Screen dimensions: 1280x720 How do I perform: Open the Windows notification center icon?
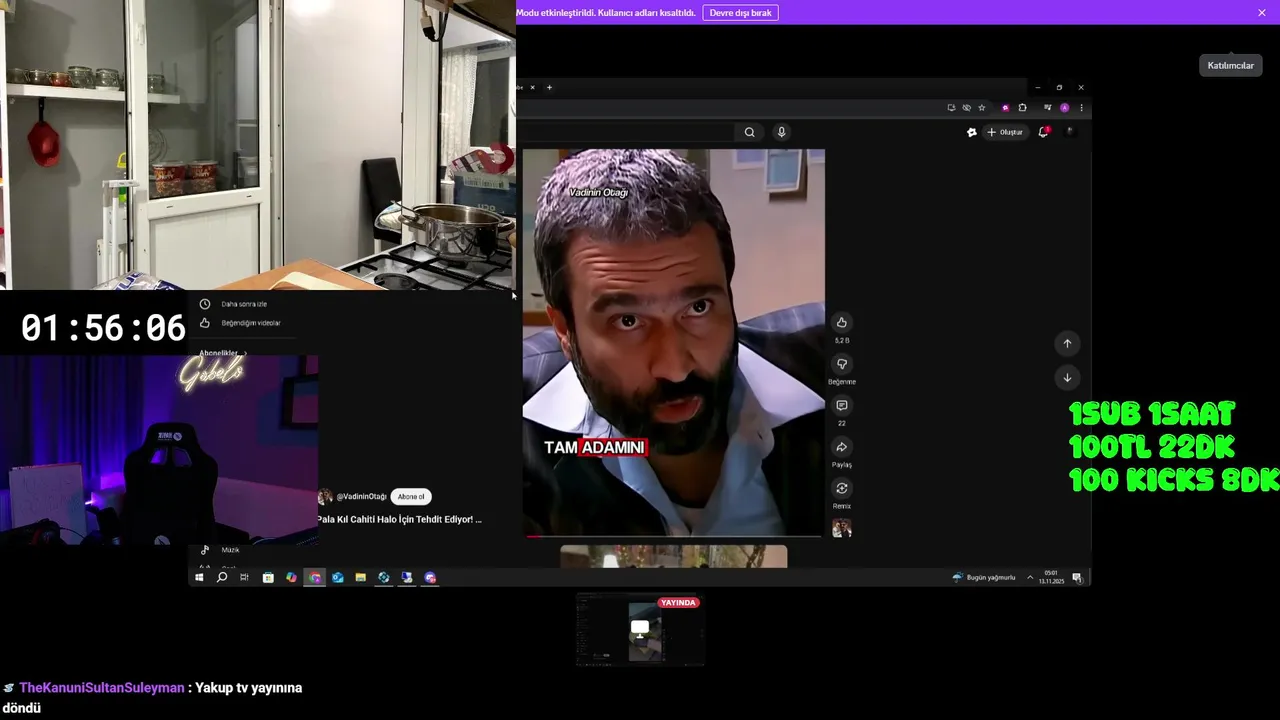click(1077, 577)
